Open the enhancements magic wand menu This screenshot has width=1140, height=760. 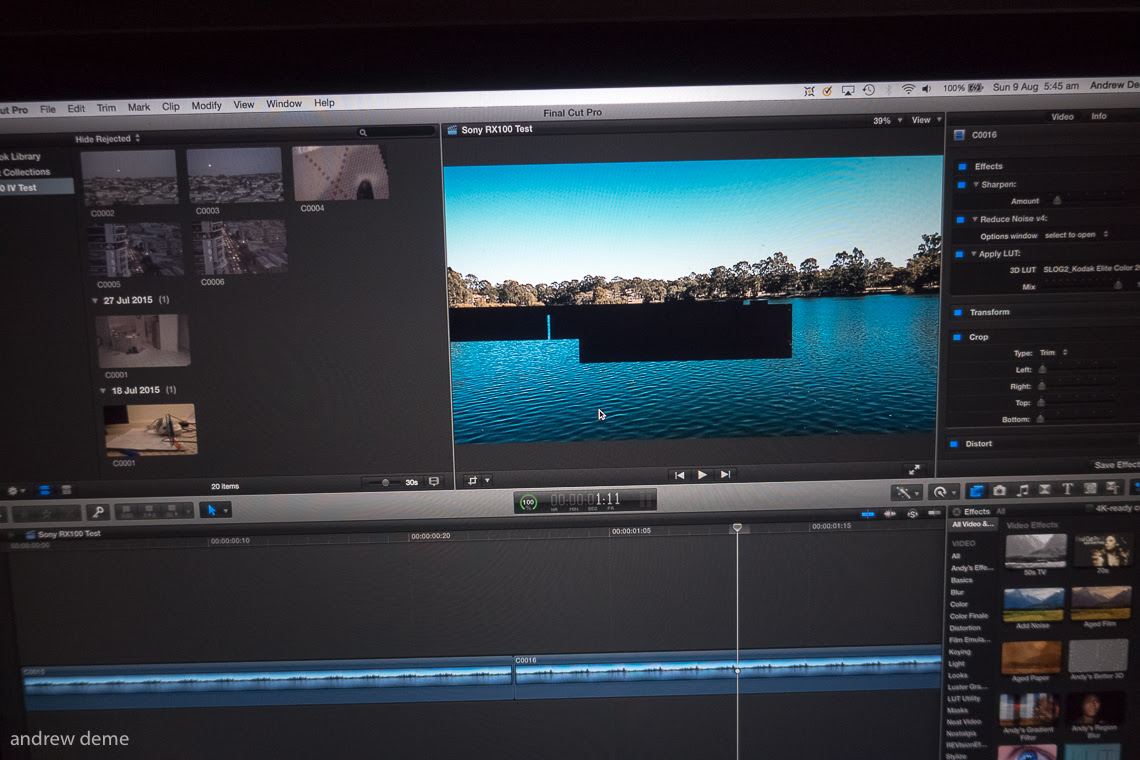907,492
